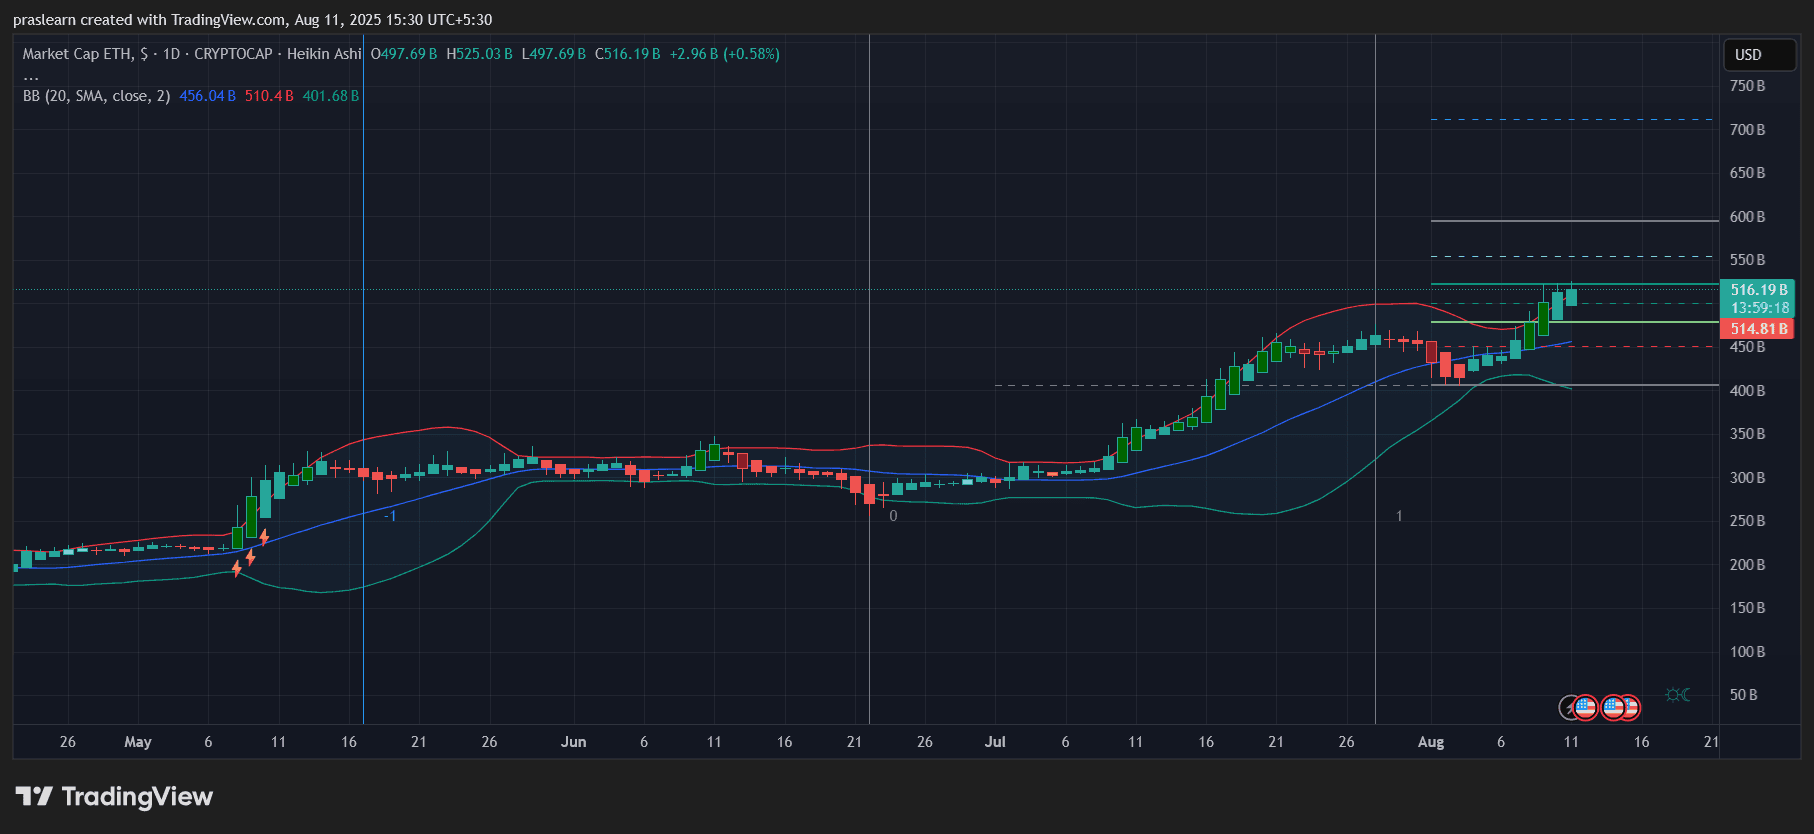Click the Jun label on time axis

pyautogui.click(x=573, y=742)
